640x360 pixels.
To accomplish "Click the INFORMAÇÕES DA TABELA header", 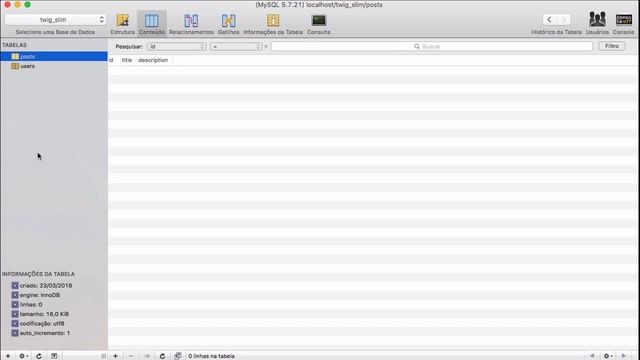I will click(x=38, y=274).
